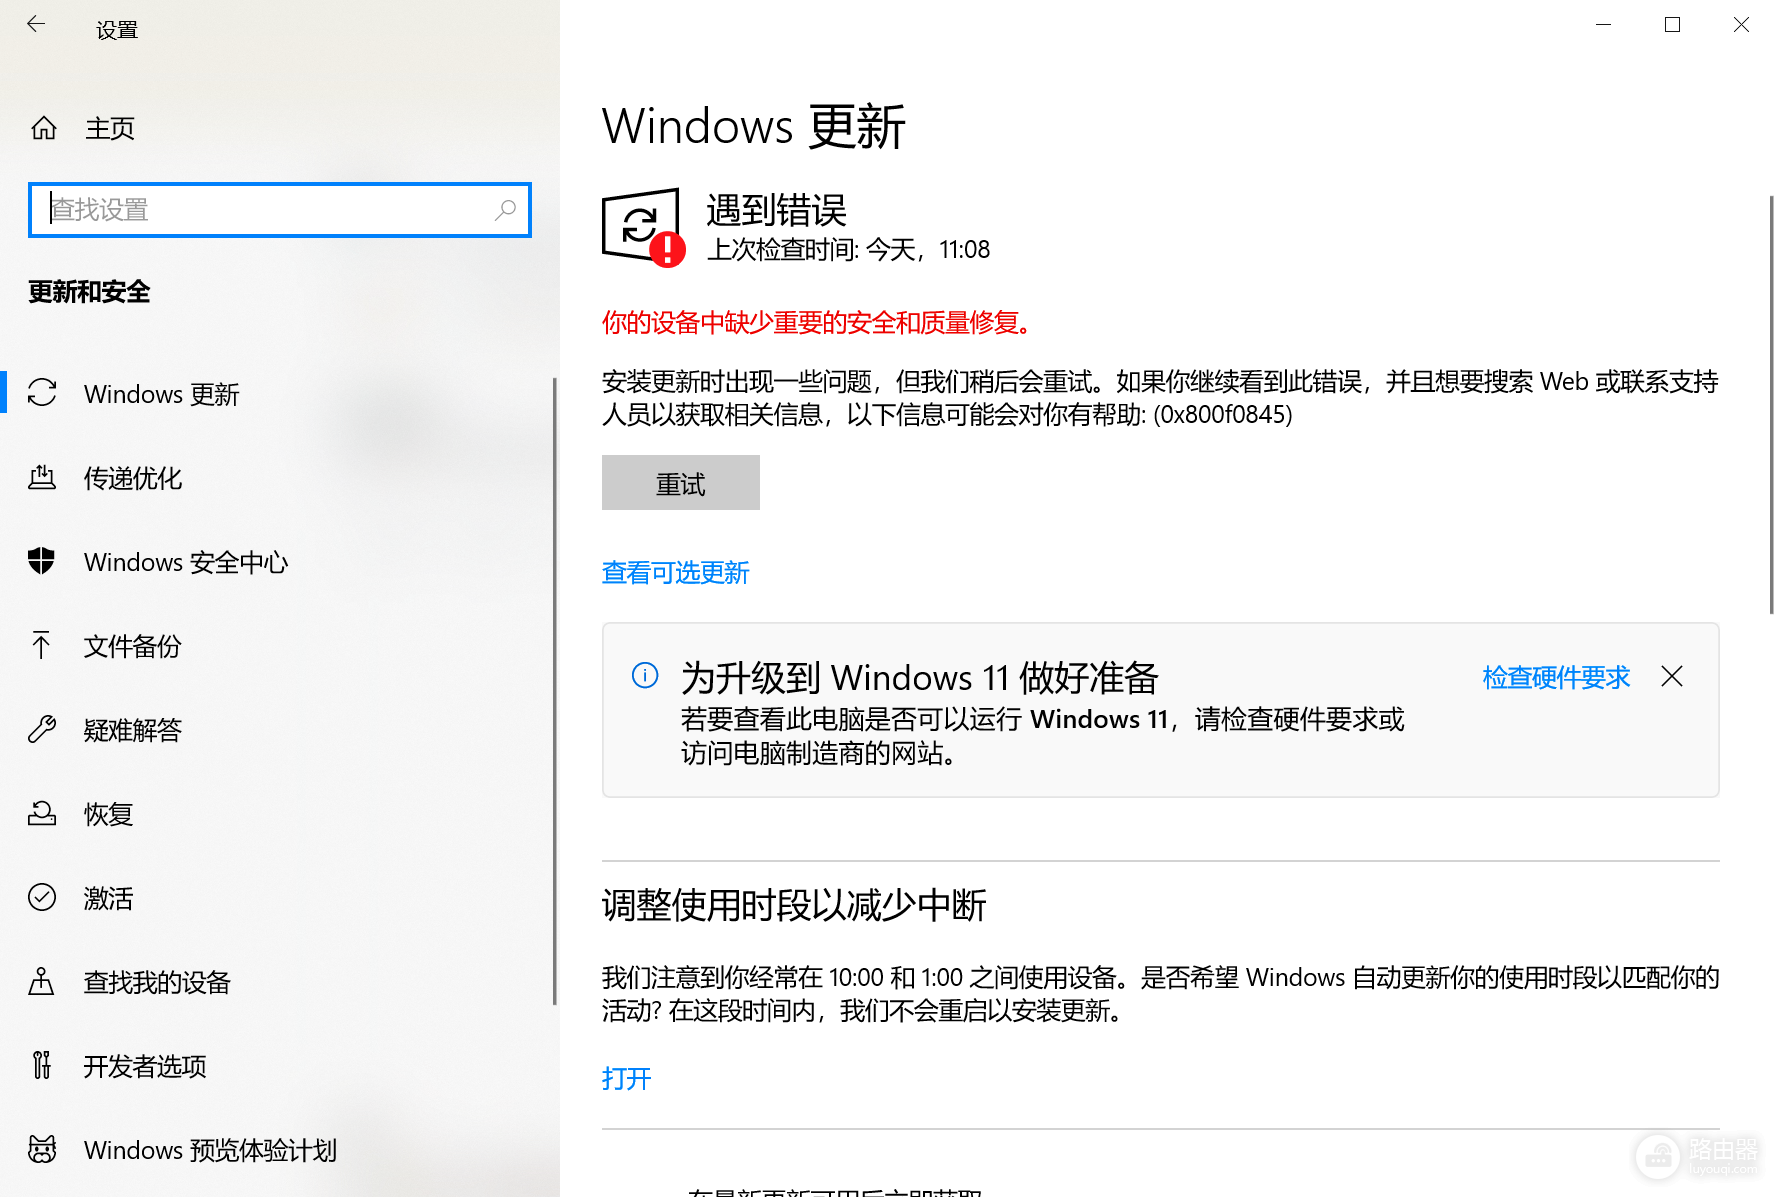Open 恢复 page
Image resolution: width=1776 pixels, height=1197 pixels.
(x=278, y=813)
